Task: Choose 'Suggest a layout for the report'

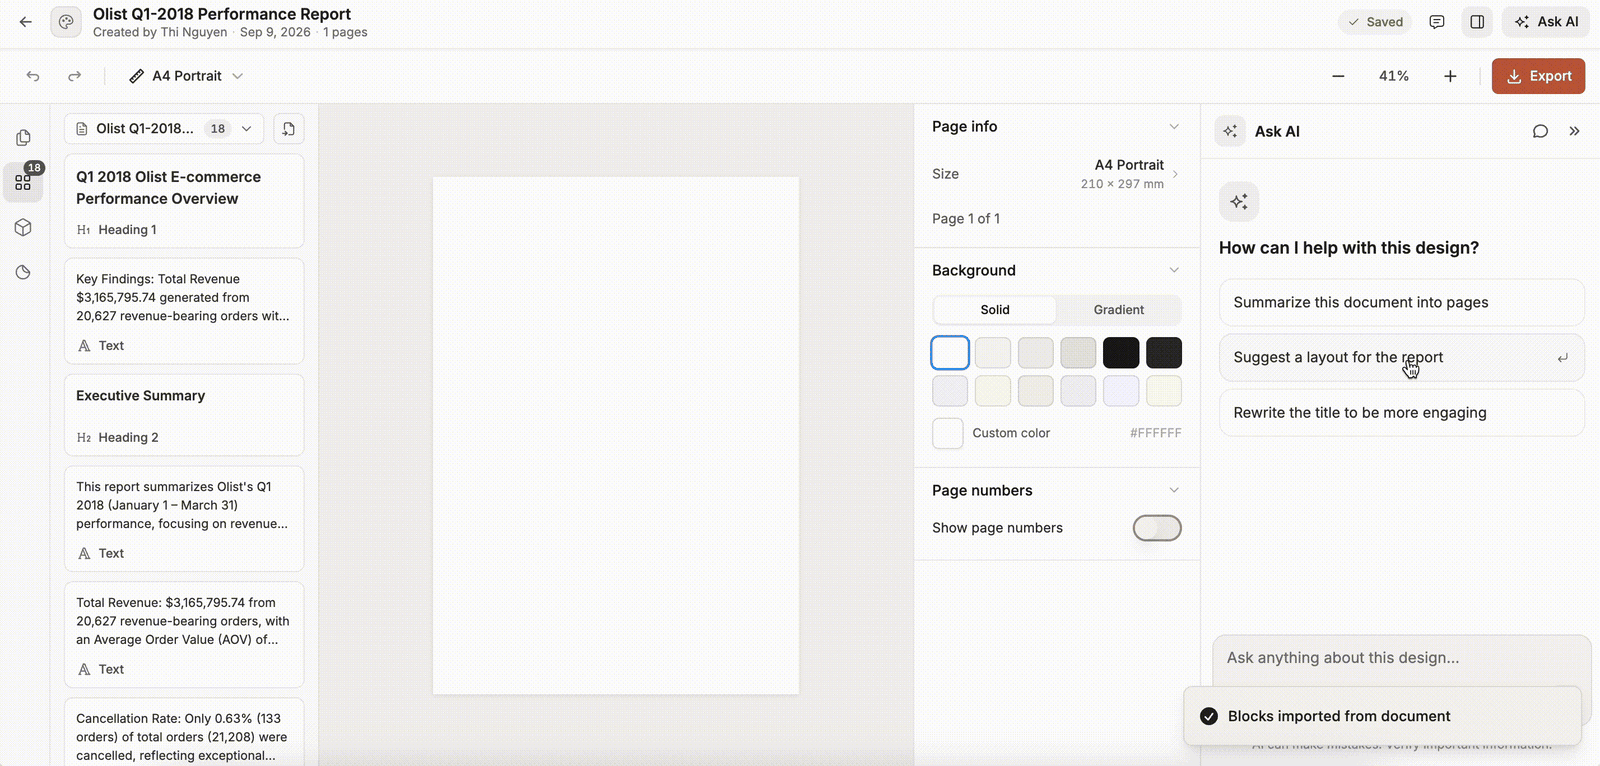Action: (x=1402, y=358)
